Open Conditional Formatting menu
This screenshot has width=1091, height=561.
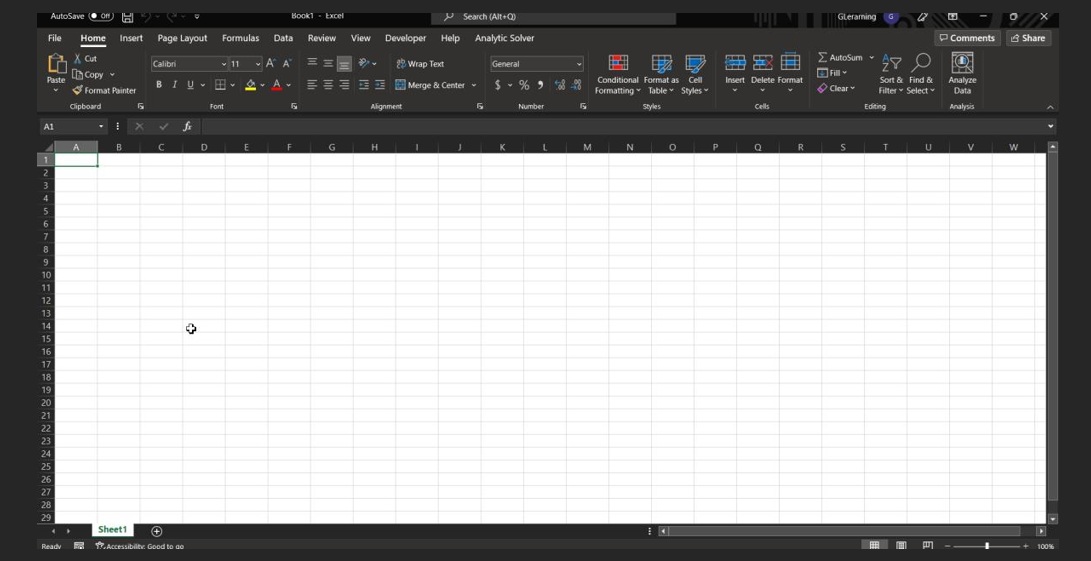pos(618,74)
